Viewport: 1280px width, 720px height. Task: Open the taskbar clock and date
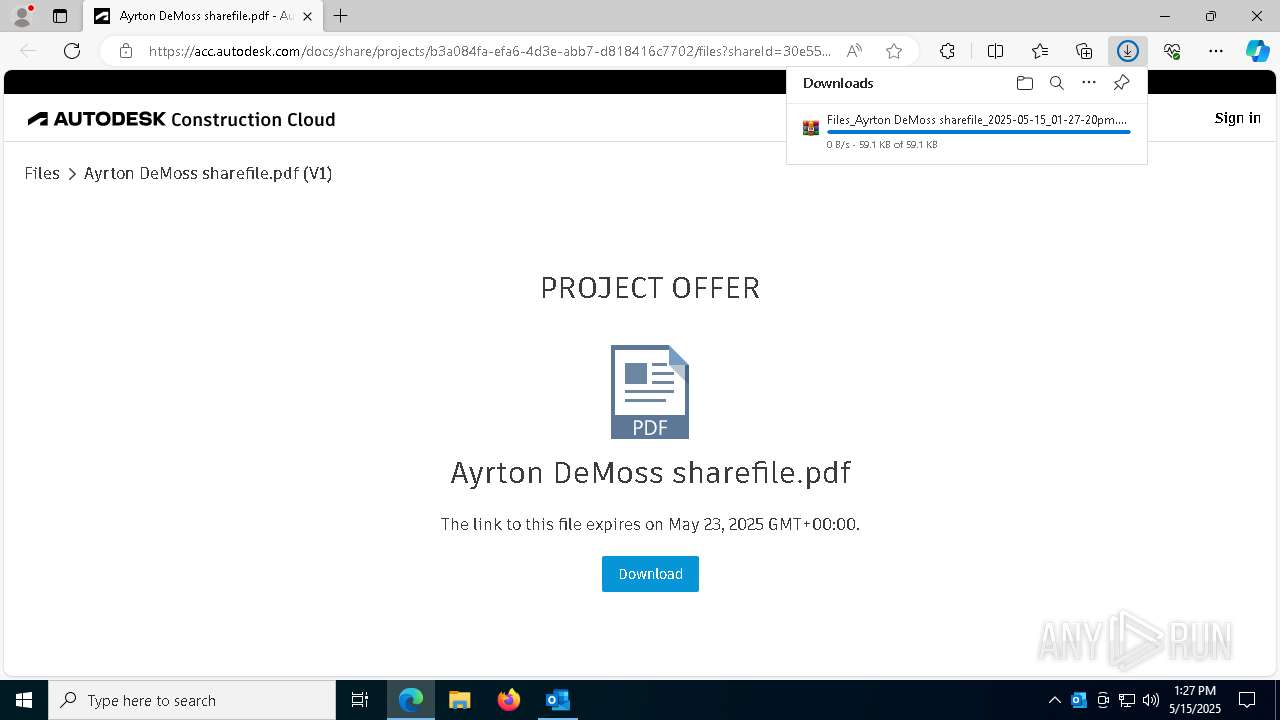[x=1195, y=700]
